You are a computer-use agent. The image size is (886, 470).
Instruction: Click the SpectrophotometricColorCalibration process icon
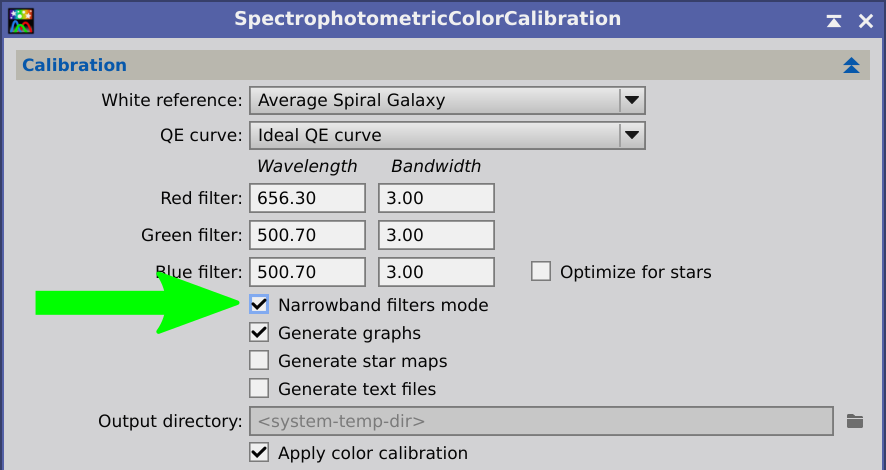21,21
